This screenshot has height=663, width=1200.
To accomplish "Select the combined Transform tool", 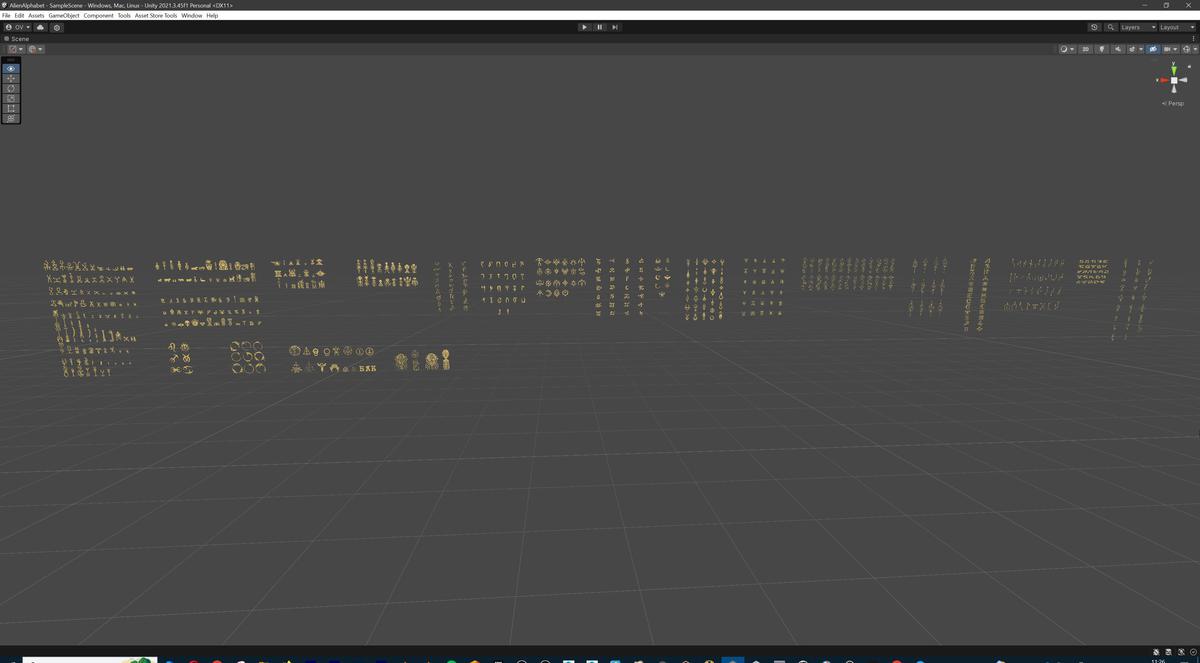I will tap(10, 118).
